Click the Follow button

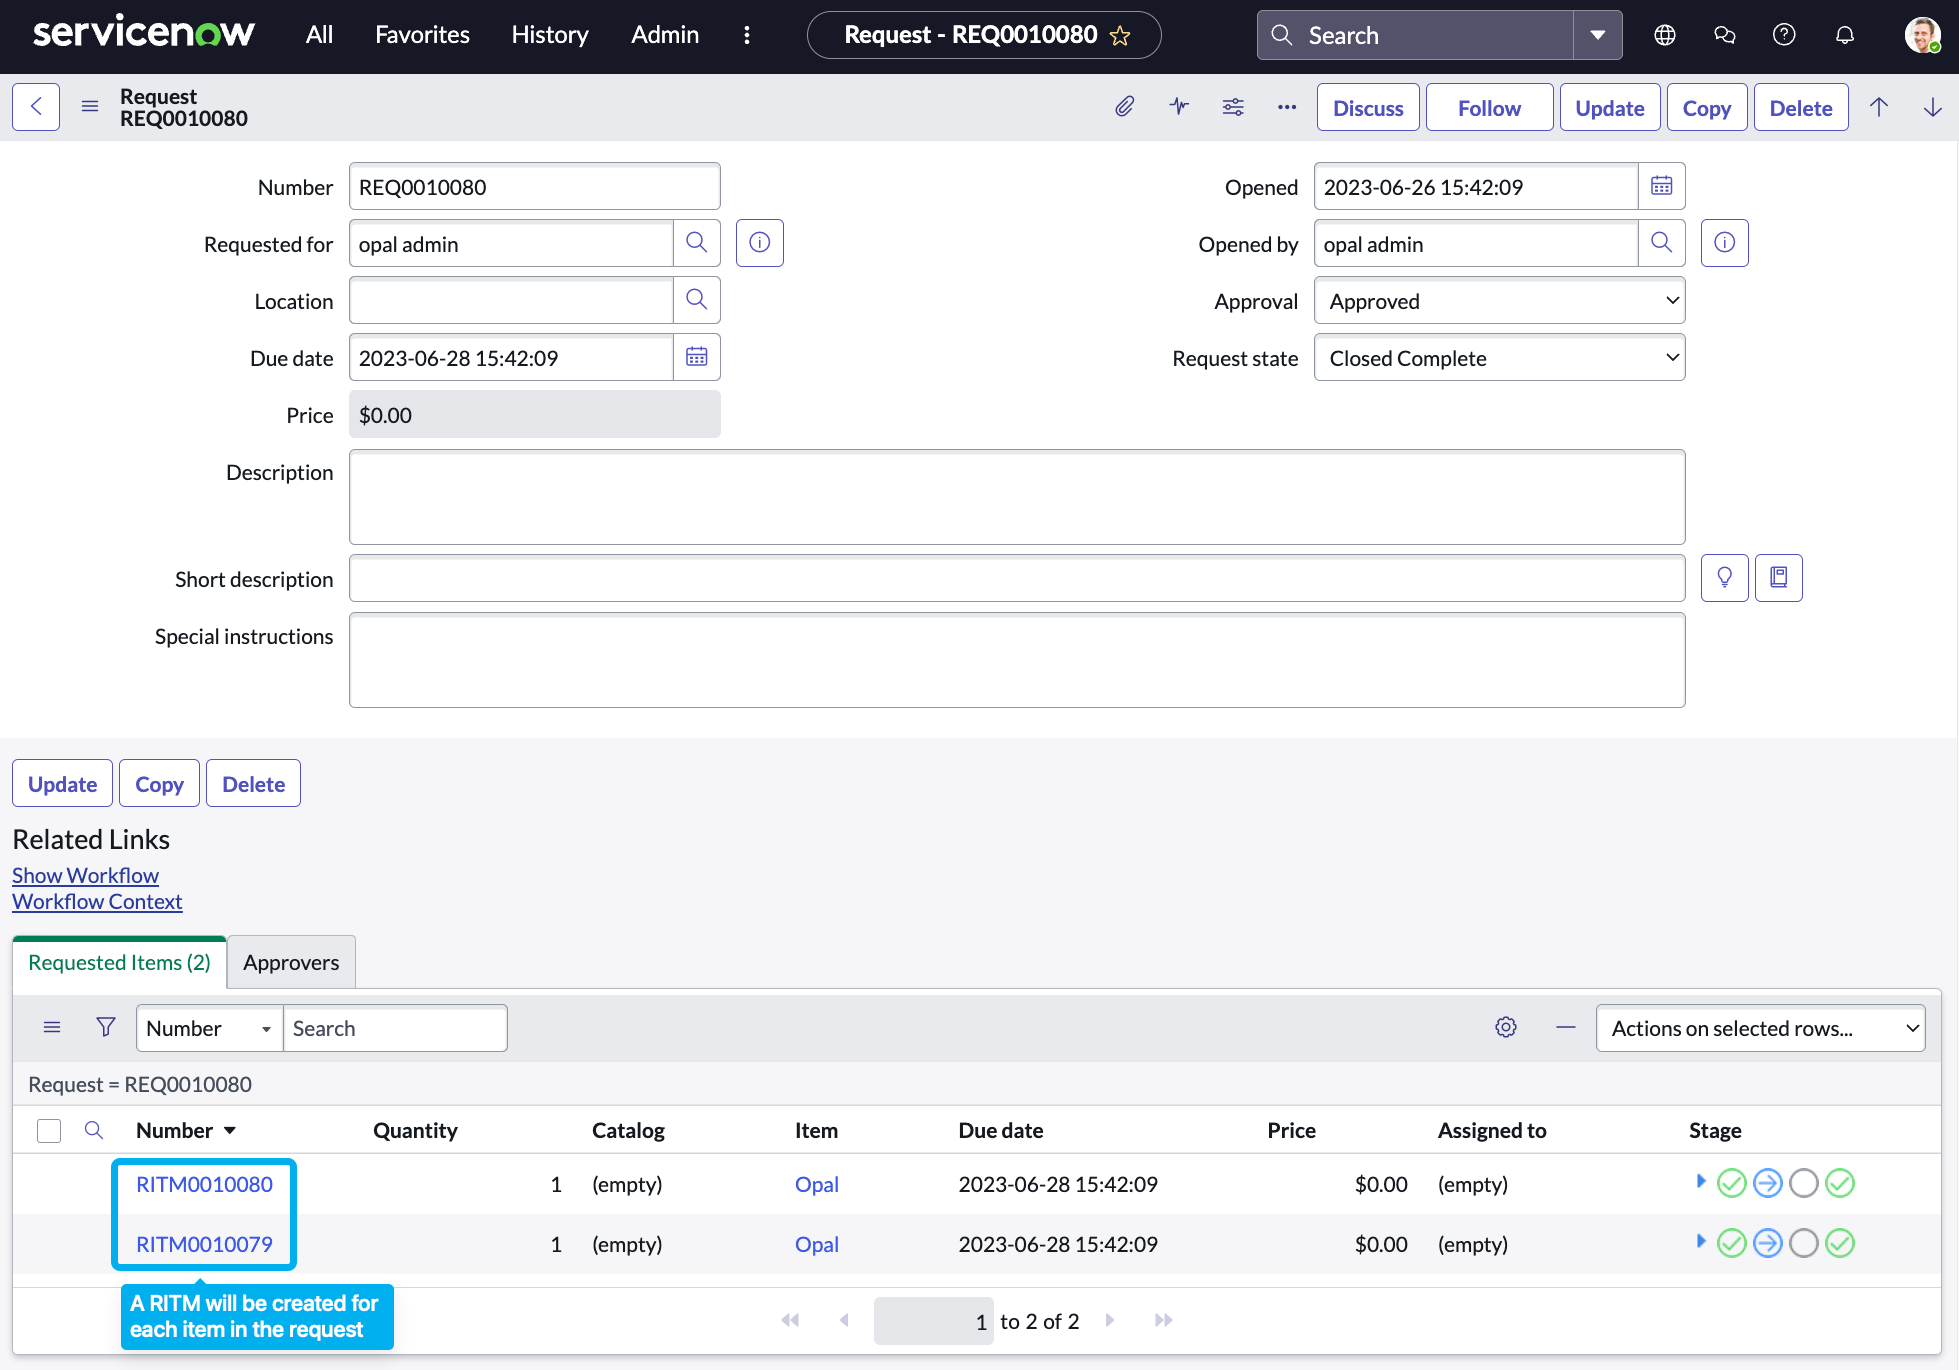(x=1488, y=108)
